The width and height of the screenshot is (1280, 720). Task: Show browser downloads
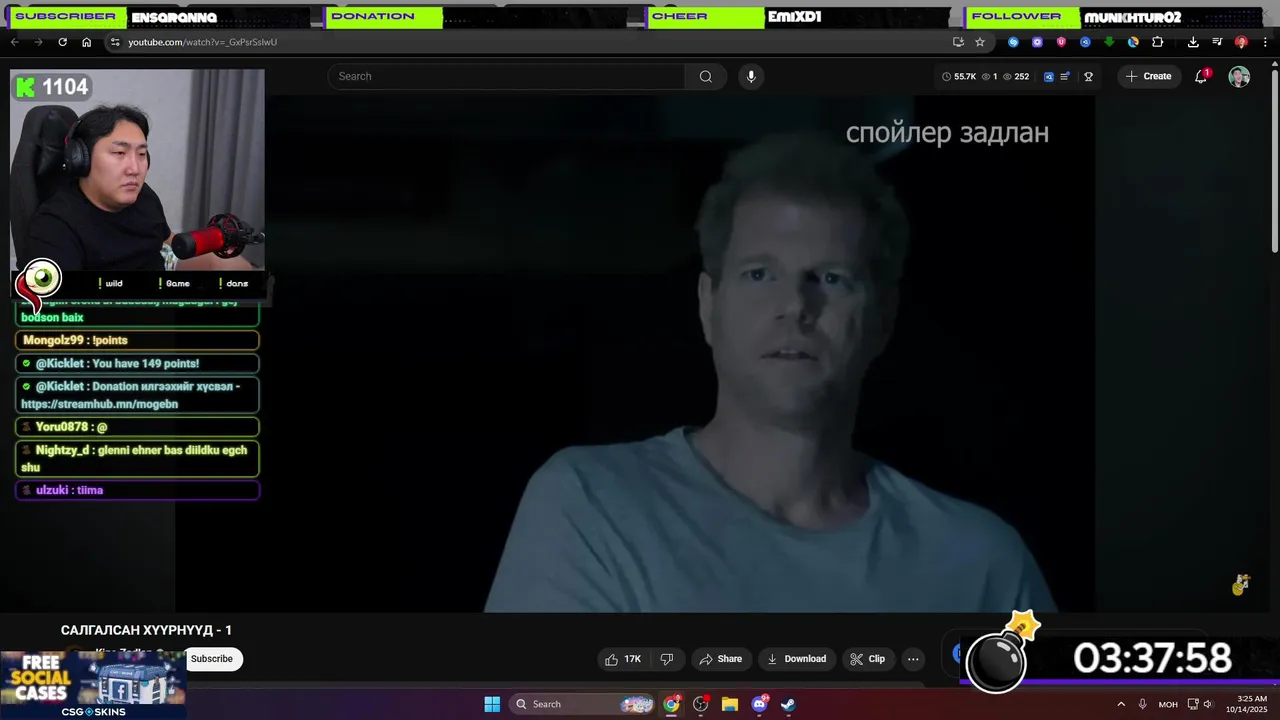1193,42
